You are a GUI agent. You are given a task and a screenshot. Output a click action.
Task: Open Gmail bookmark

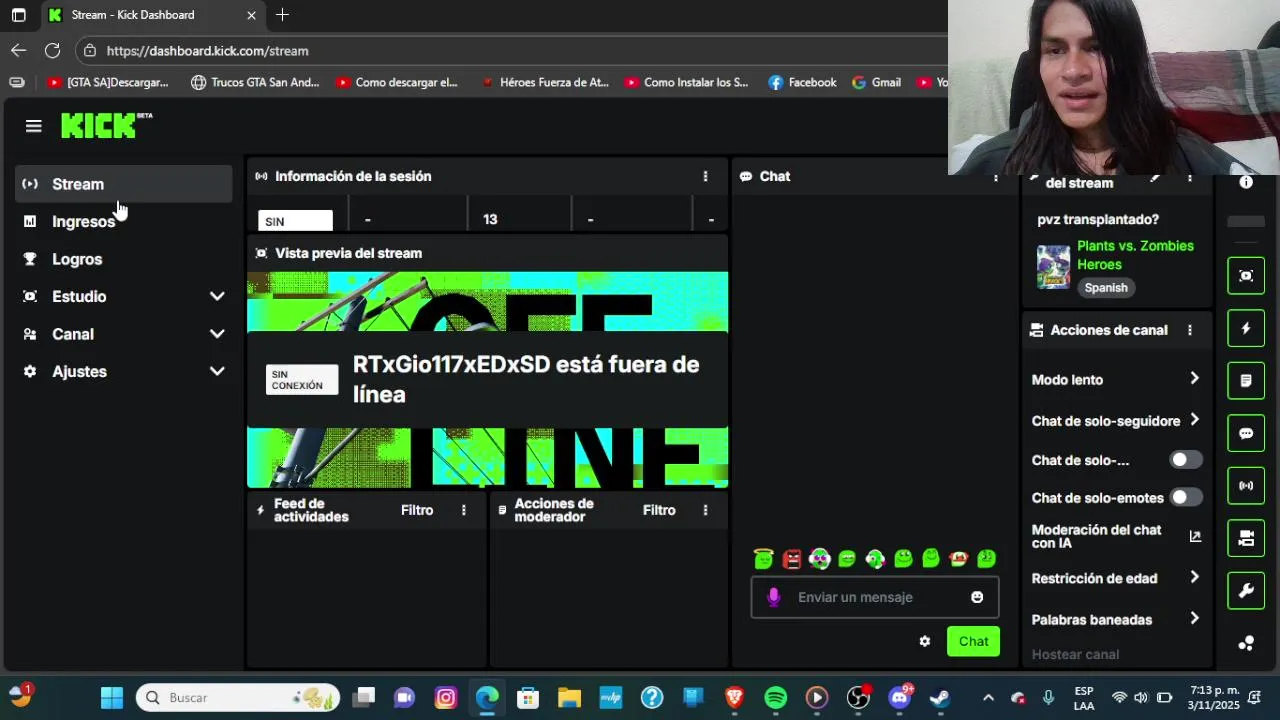877,82
